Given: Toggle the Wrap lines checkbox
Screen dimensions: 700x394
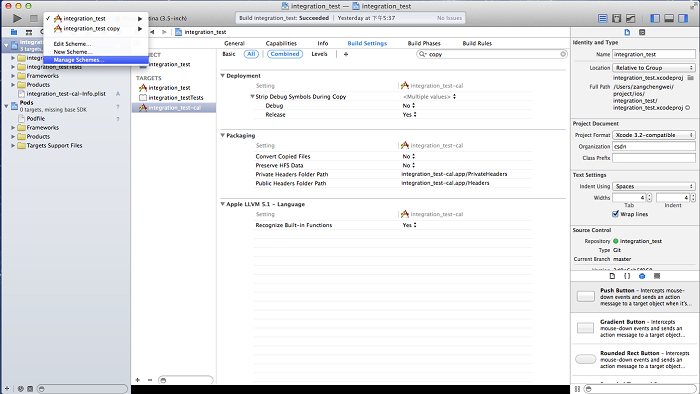Looking at the screenshot, I should pyautogui.click(x=616, y=214).
